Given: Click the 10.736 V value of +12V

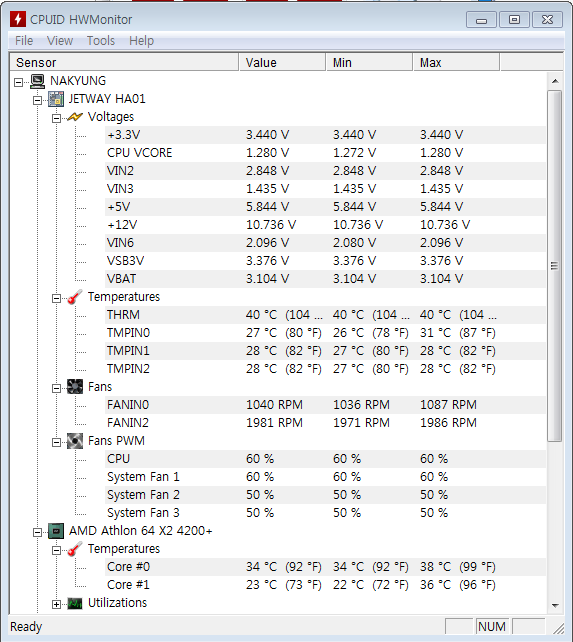Looking at the screenshot, I should tap(271, 225).
